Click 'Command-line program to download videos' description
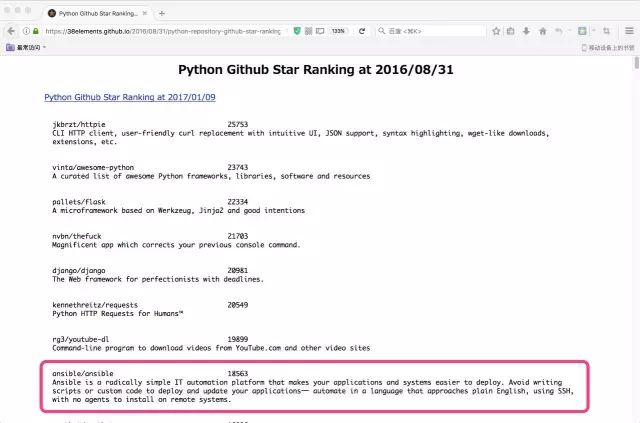Screen dimensions: 640x423 pos(211,348)
